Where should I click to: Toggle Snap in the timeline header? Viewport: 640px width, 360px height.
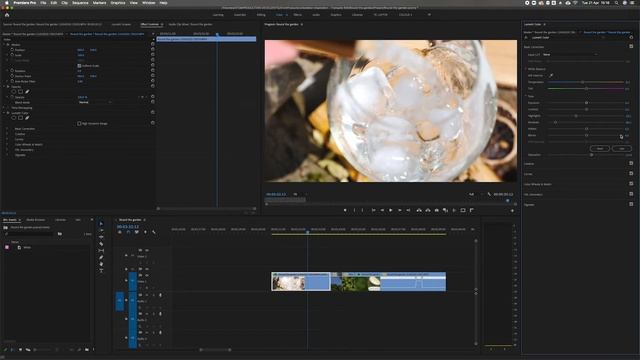coord(128,232)
